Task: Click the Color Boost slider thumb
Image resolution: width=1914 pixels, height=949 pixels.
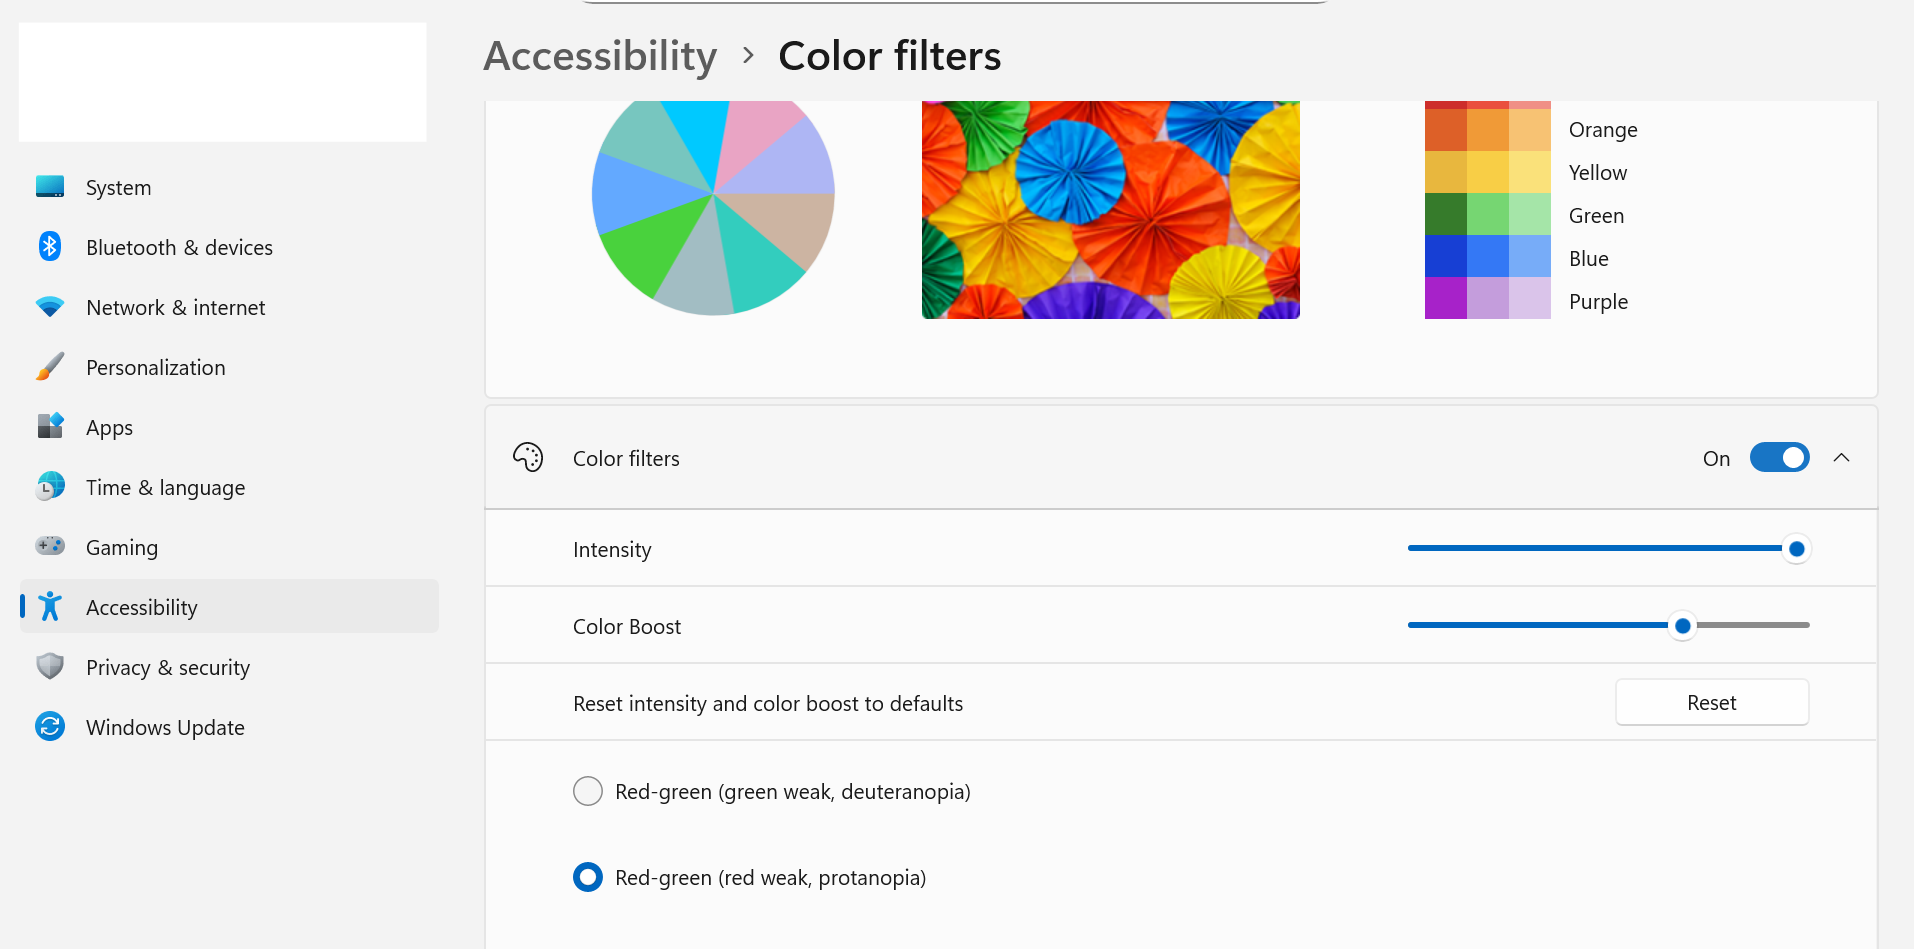Action: pyautogui.click(x=1683, y=626)
